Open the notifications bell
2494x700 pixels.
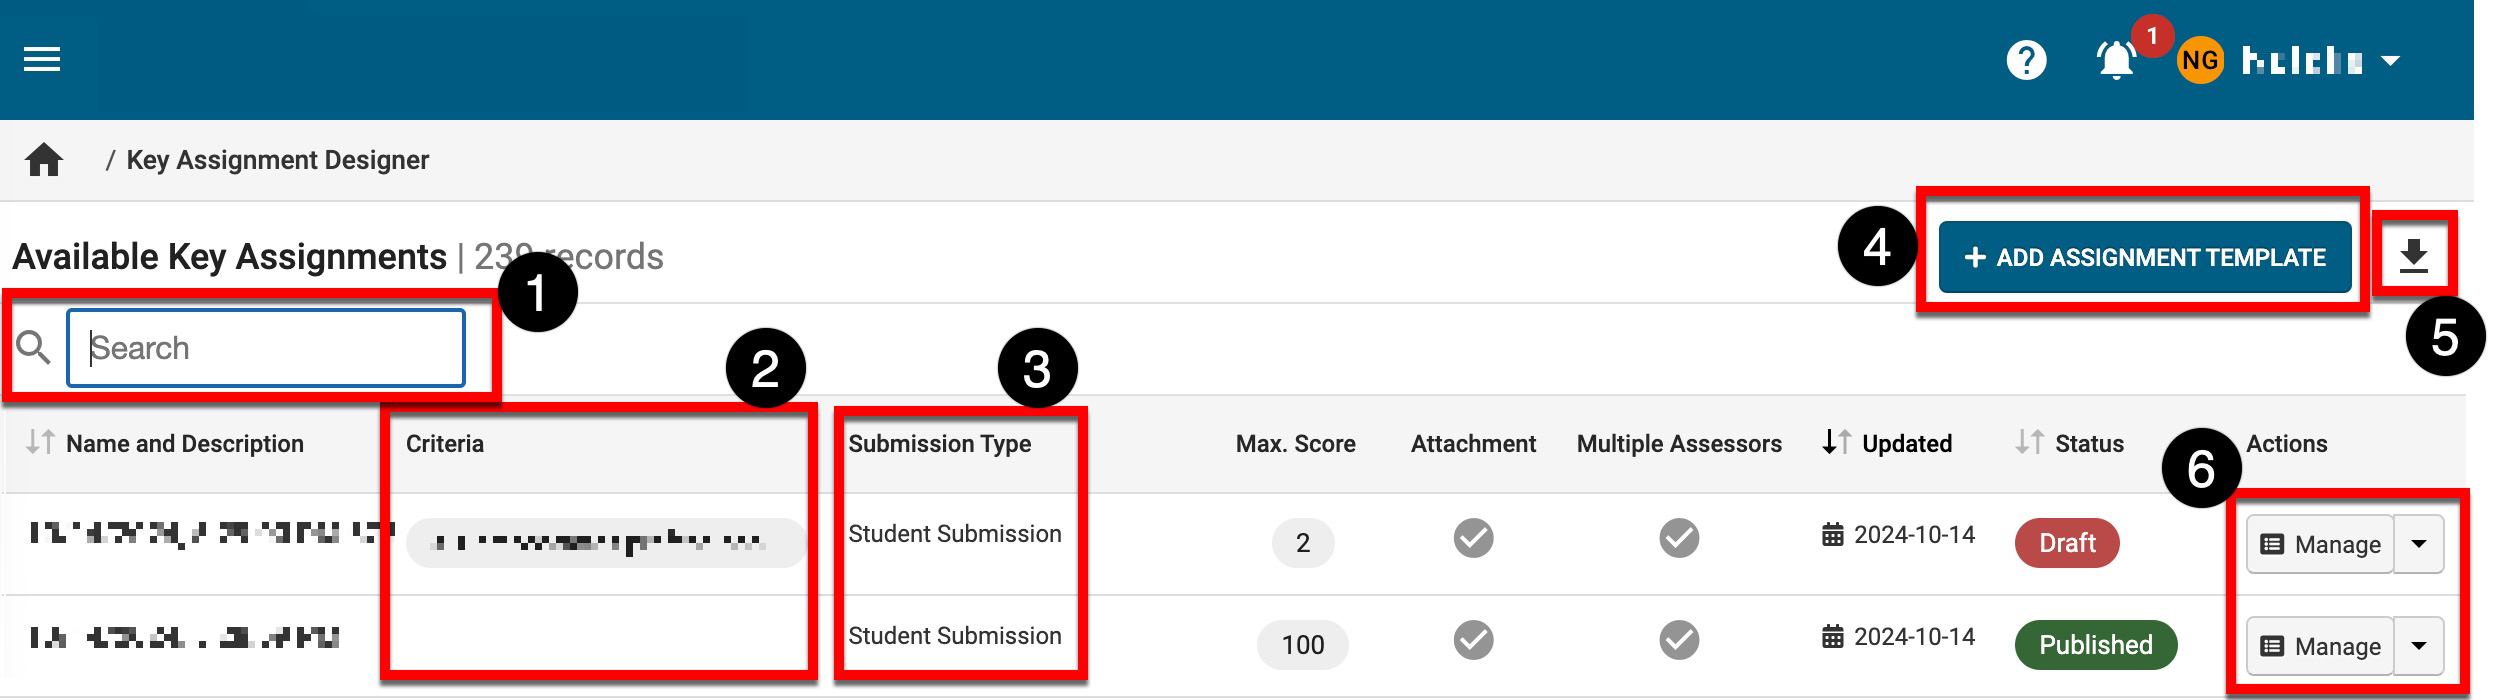click(2116, 60)
